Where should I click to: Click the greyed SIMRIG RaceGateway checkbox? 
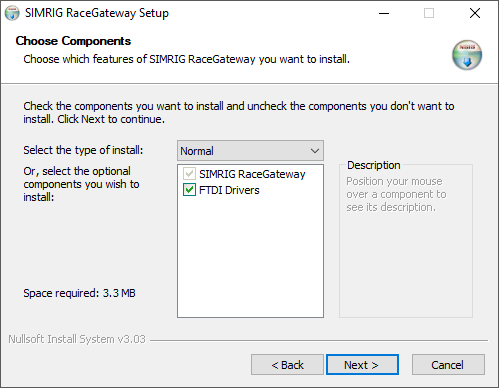click(189, 174)
